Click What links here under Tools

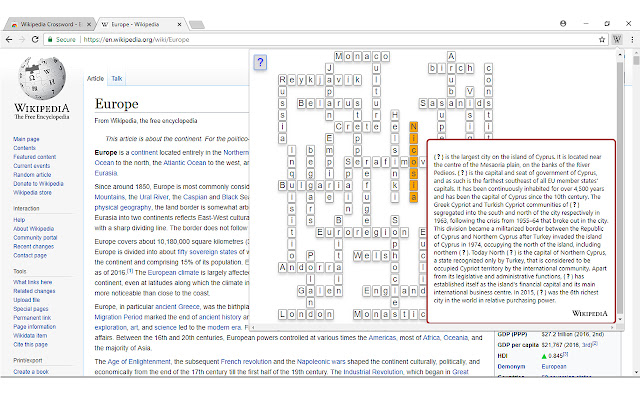coord(33,282)
